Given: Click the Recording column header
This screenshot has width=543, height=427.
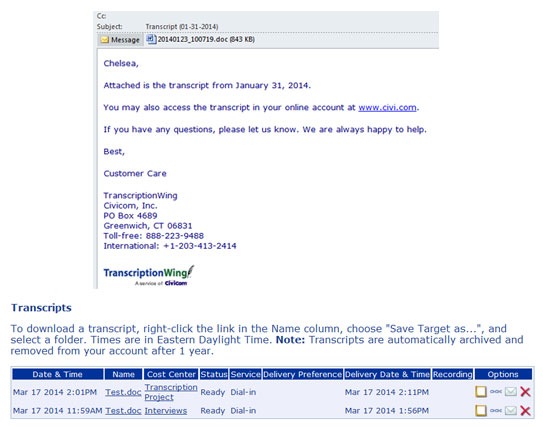Looking at the screenshot, I should click(x=452, y=374).
